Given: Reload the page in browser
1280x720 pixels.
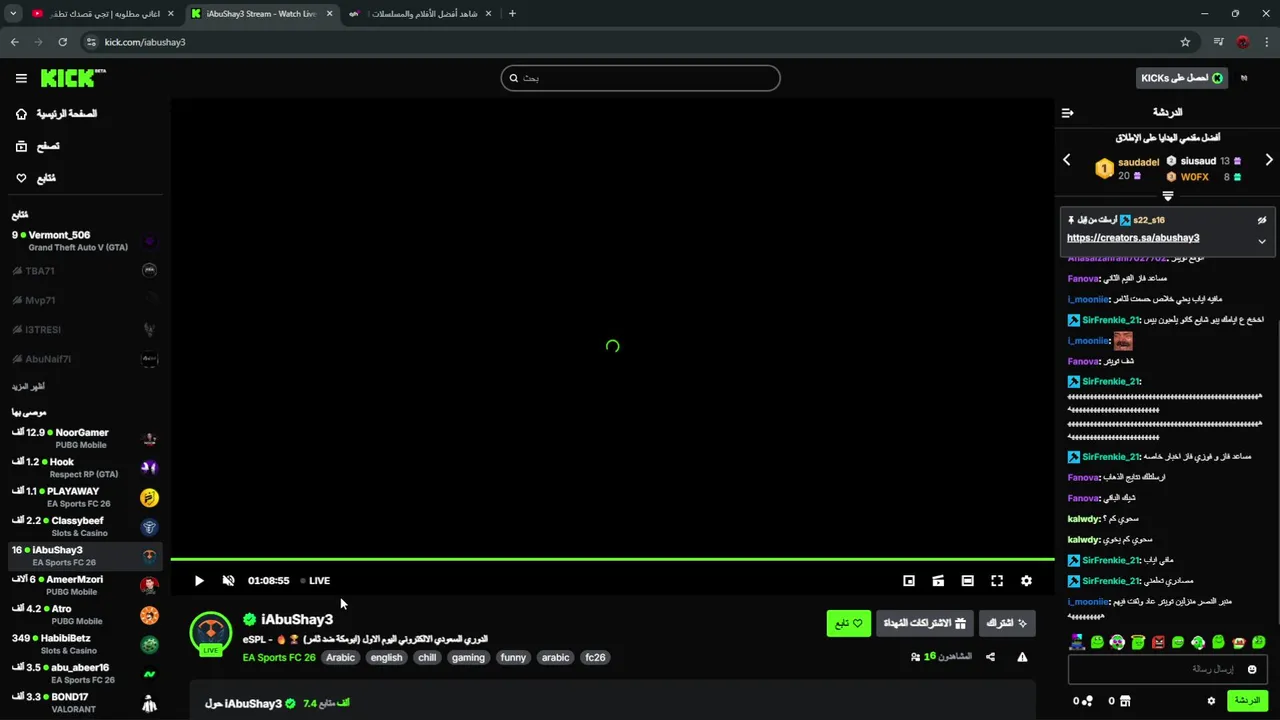Looking at the screenshot, I should click(62, 42).
